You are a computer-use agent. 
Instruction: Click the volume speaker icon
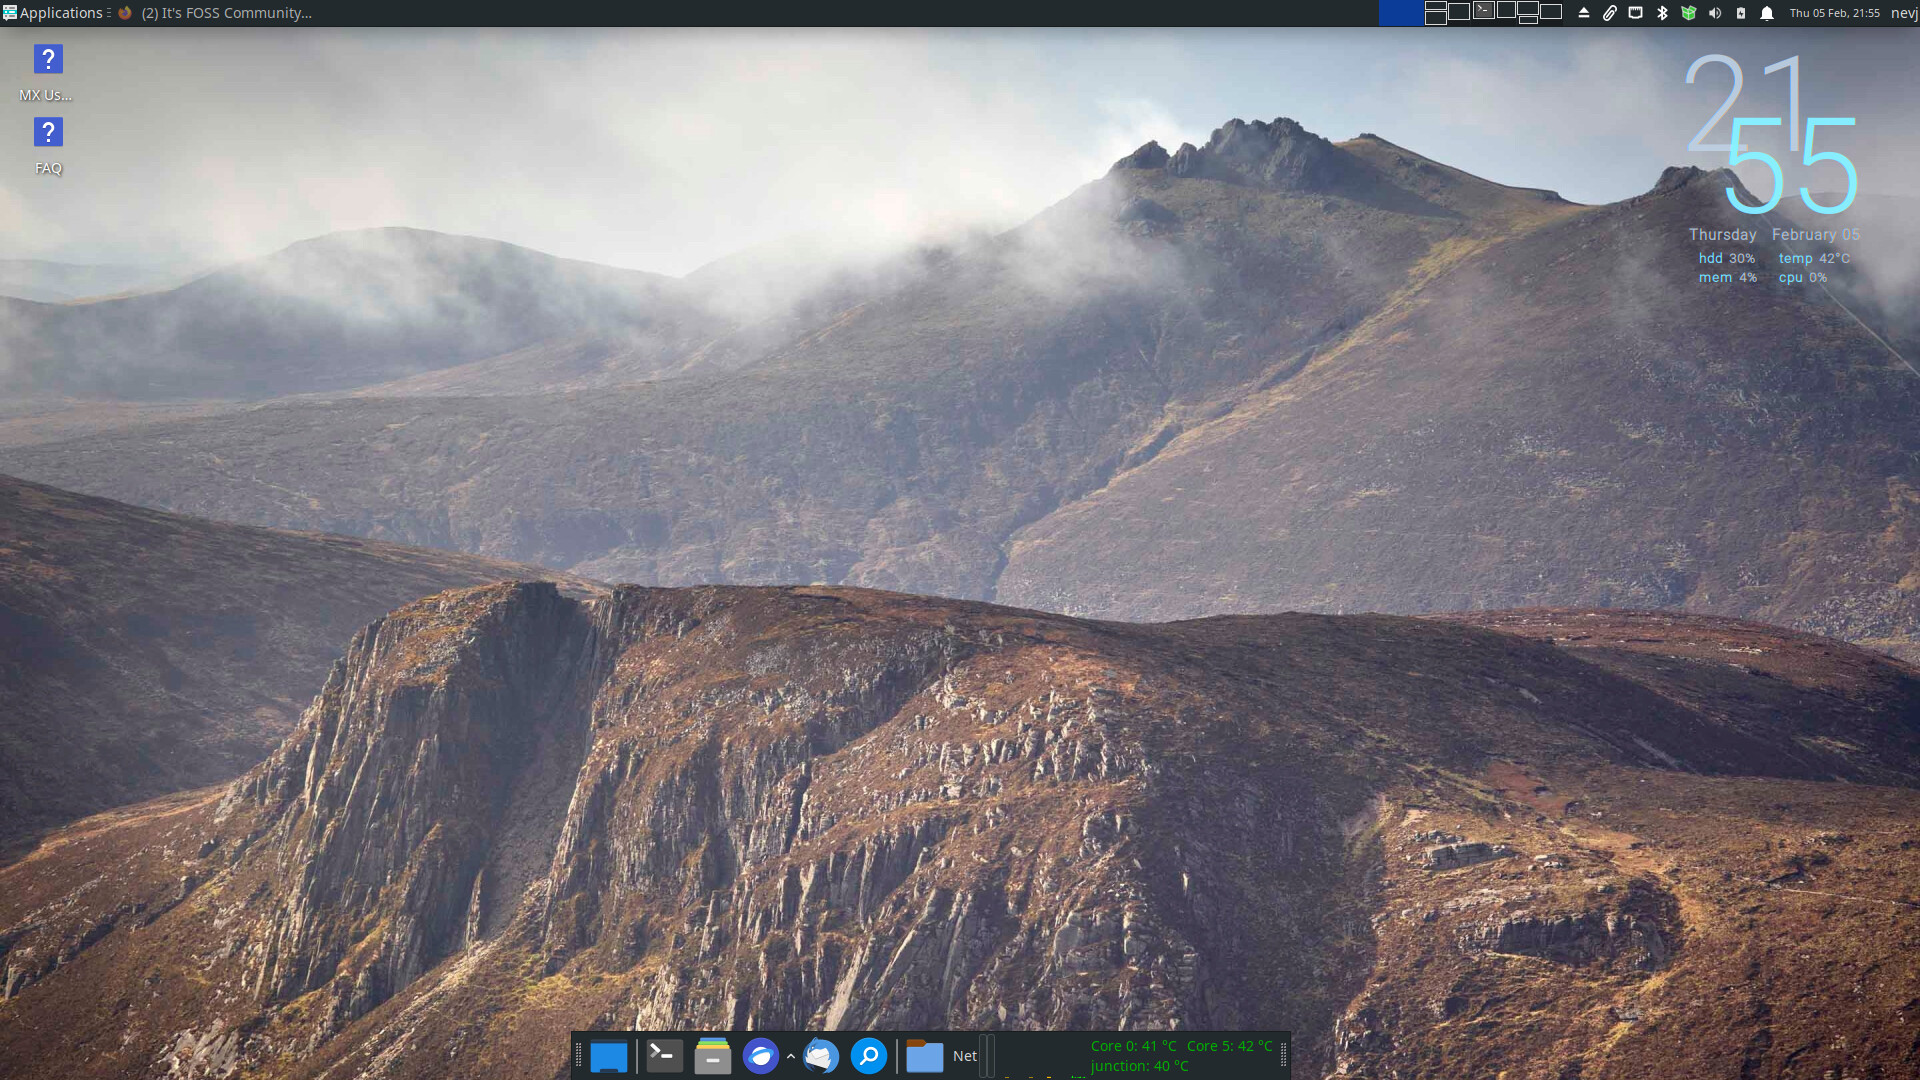(1715, 13)
